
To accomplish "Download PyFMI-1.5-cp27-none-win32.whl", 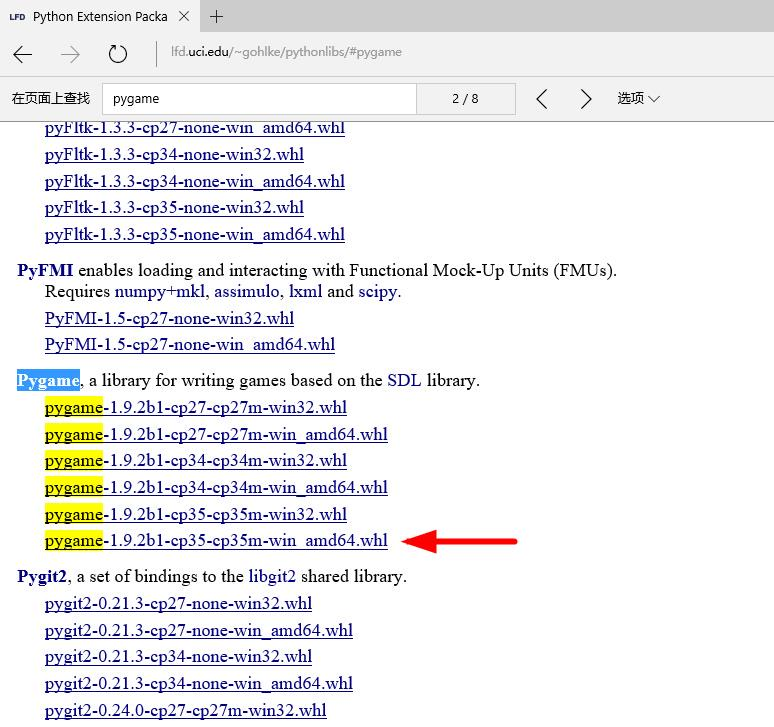I will [169, 318].
